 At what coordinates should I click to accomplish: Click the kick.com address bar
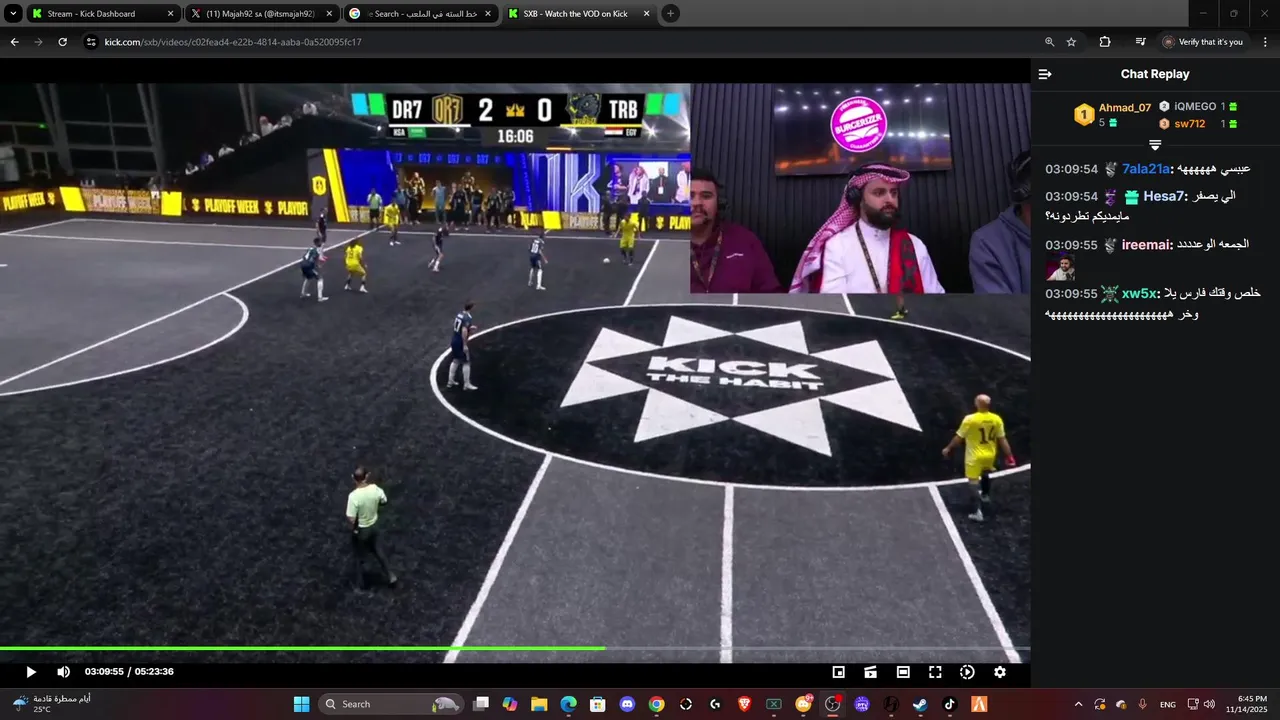click(x=560, y=42)
